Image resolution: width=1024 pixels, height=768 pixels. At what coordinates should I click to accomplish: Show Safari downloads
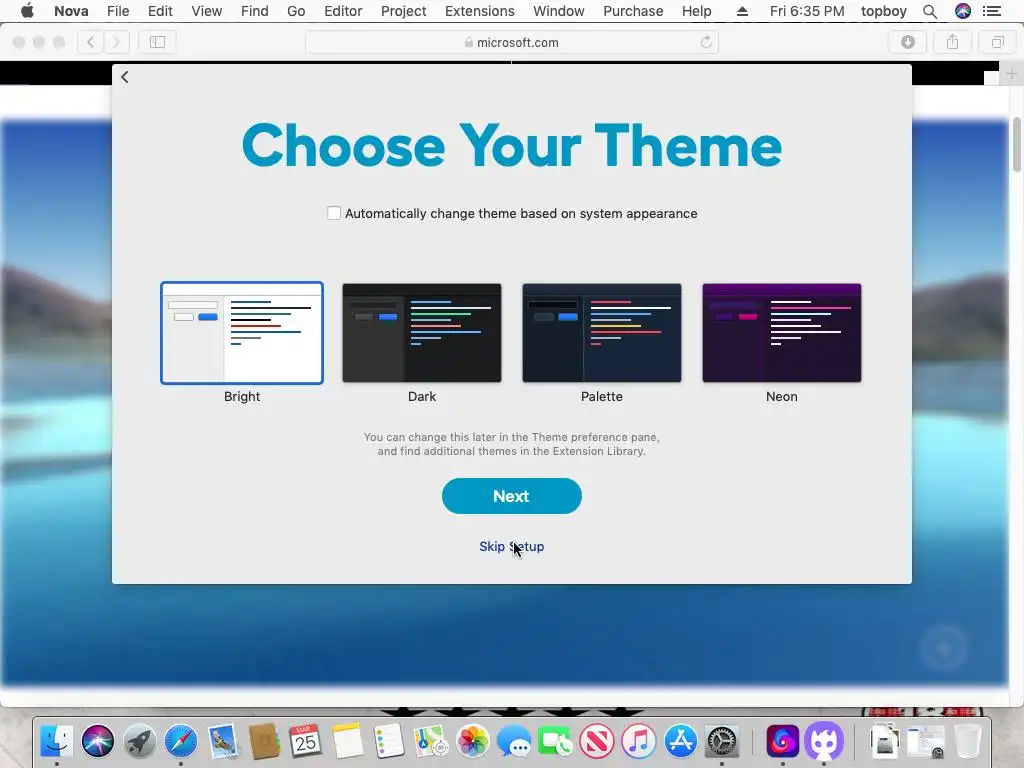pyautogui.click(x=908, y=42)
